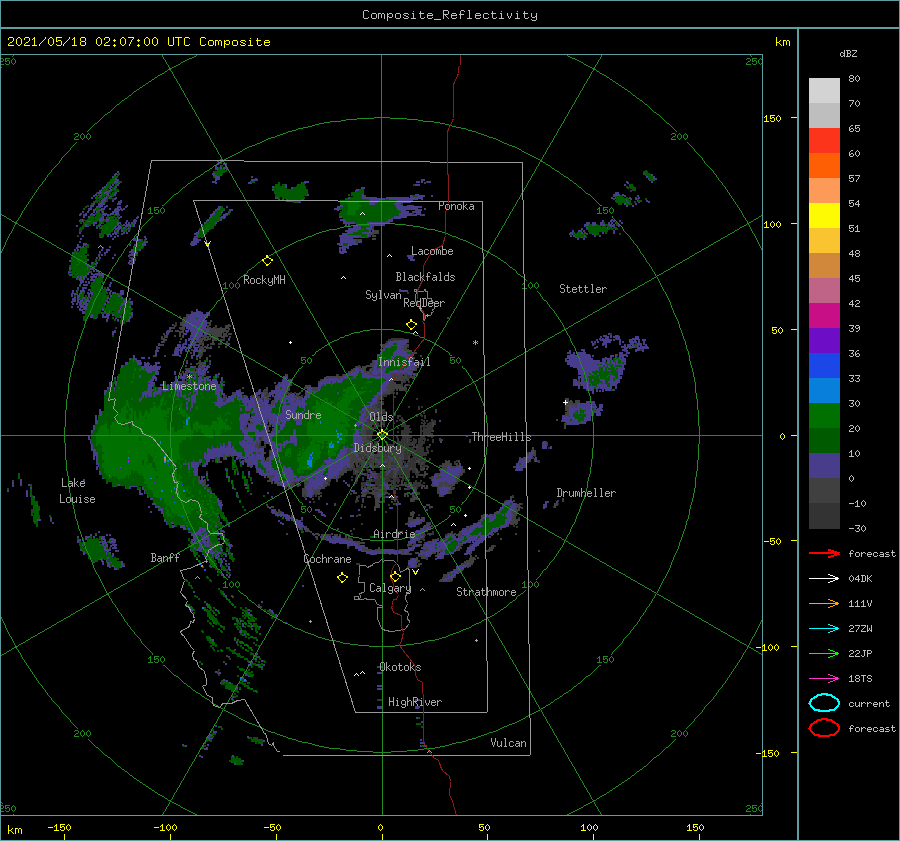The image size is (900, 841).
Task: Click the Okotoks city label
Action: 400,667
